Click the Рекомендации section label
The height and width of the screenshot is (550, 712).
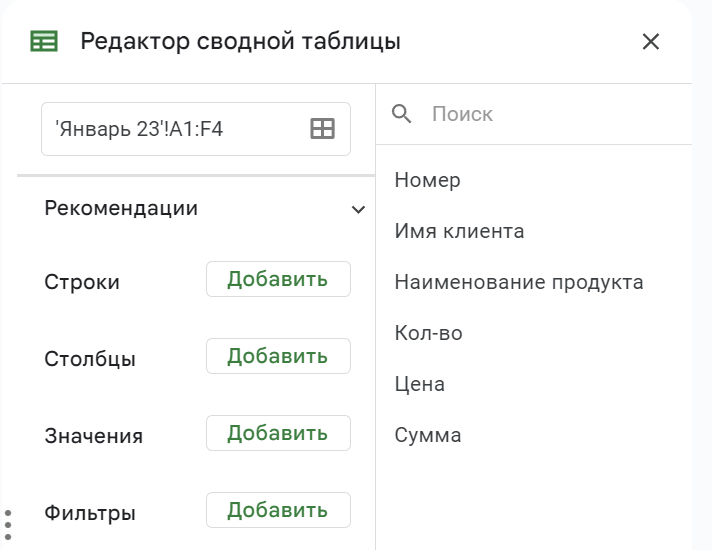pyautogui.click(x=121, y=209)
